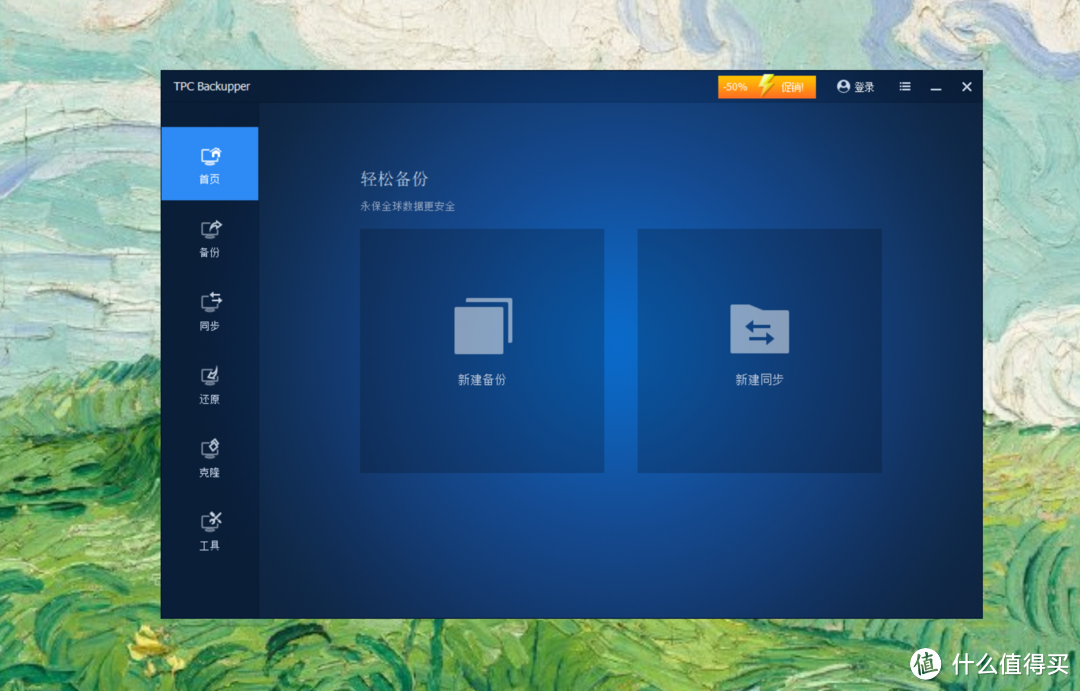Click the TPC Backupper title text
Screen dimensions: 1080x691
[x=211, y=87]
